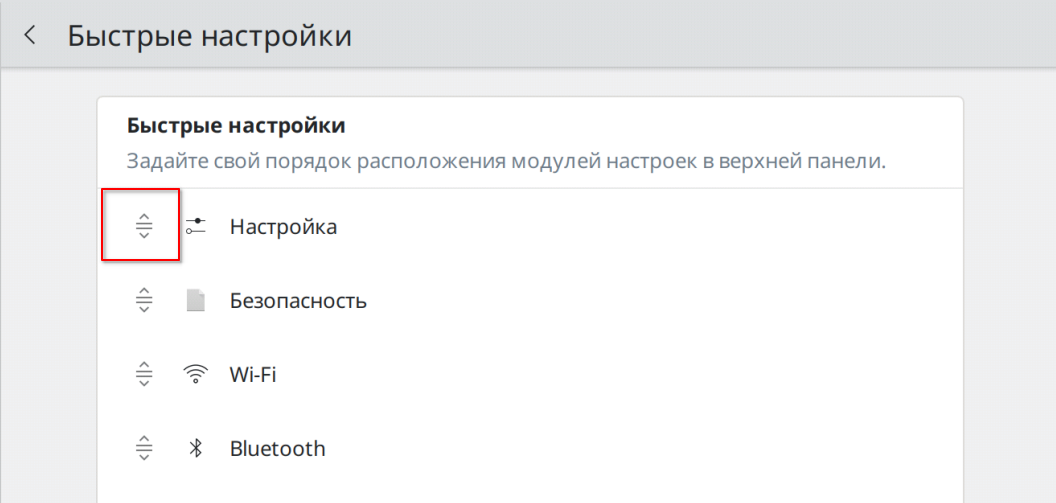Click the reorder handle for Bluetooth
Screen dimensions: 1056x503
[x=144, y=449]
